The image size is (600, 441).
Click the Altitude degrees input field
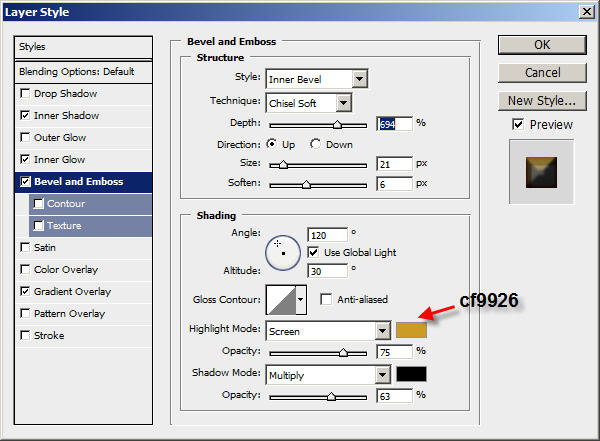[327, 271]
